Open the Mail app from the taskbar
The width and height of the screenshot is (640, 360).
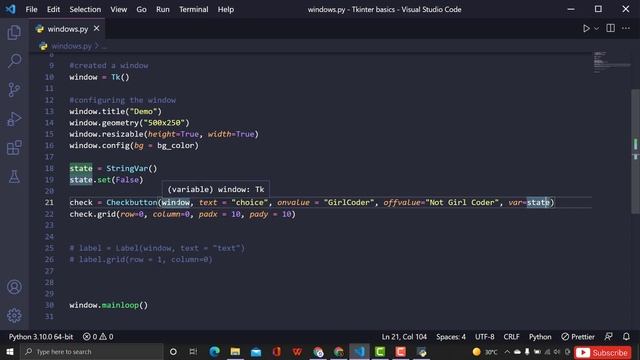click(x=256, y=351)
